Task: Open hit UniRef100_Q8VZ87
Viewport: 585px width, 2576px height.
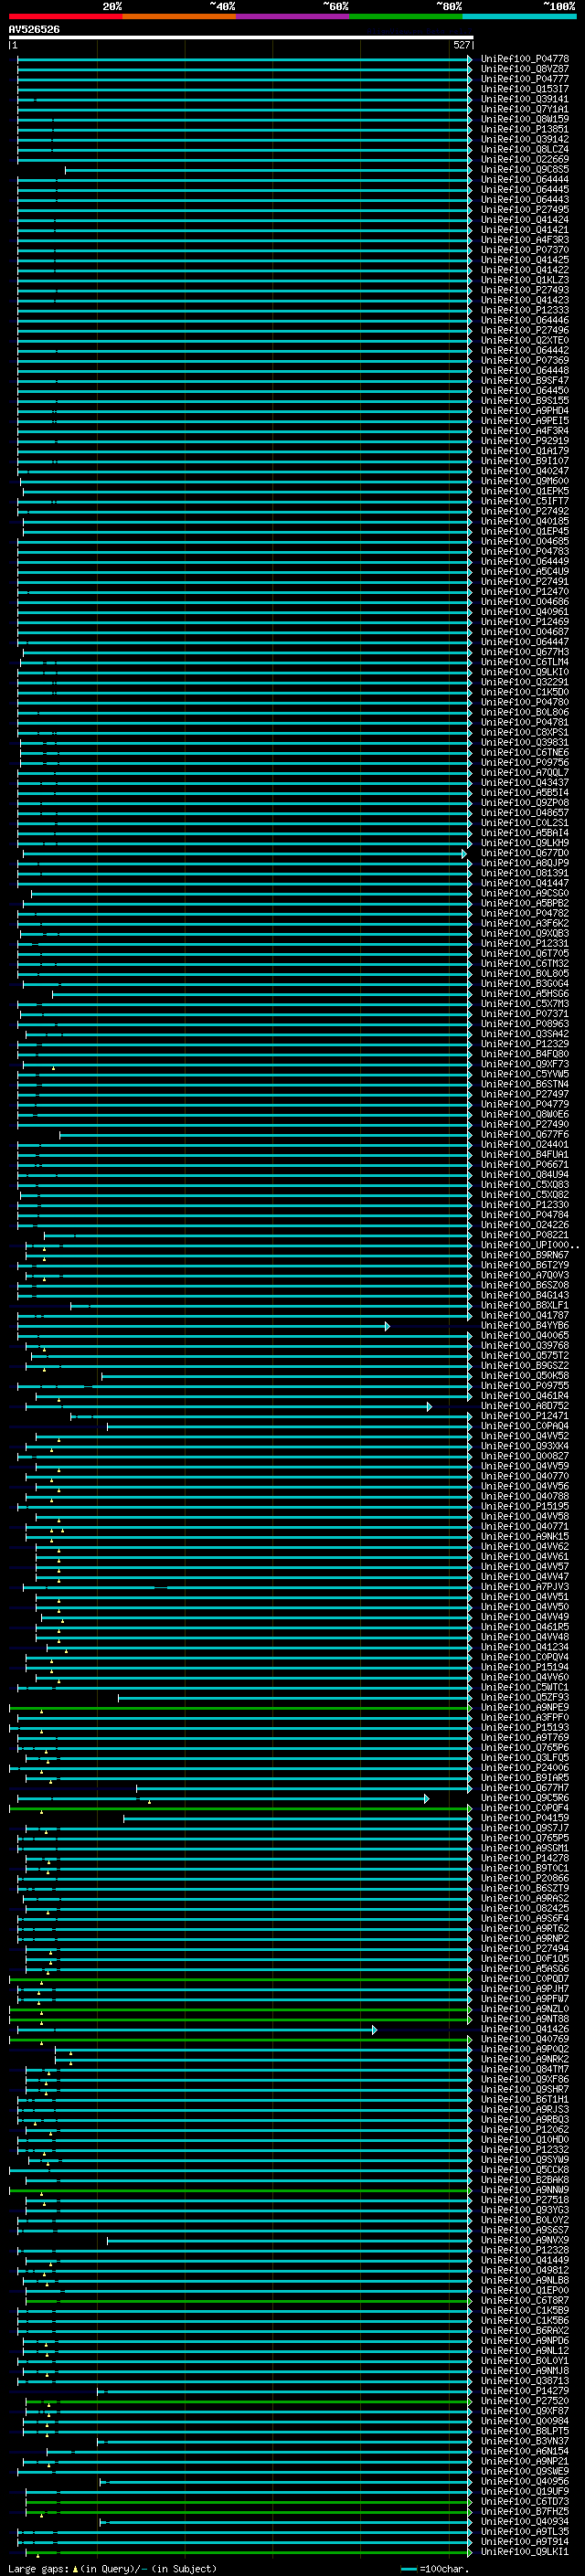Action: tap(525, 69)
